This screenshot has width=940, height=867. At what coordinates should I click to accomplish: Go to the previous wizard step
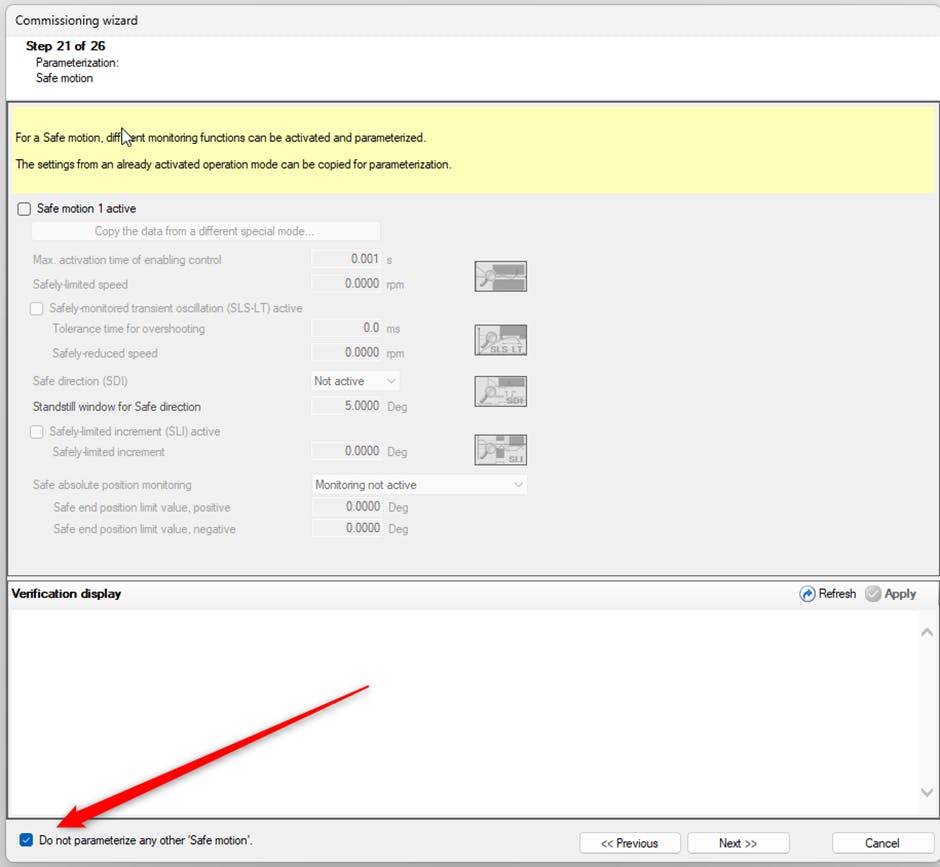[629, 843]
